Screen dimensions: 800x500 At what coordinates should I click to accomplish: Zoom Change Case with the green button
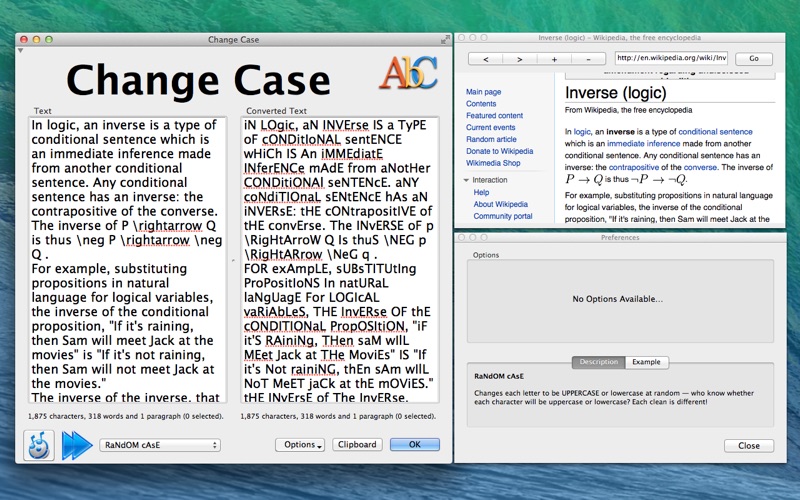49,39
